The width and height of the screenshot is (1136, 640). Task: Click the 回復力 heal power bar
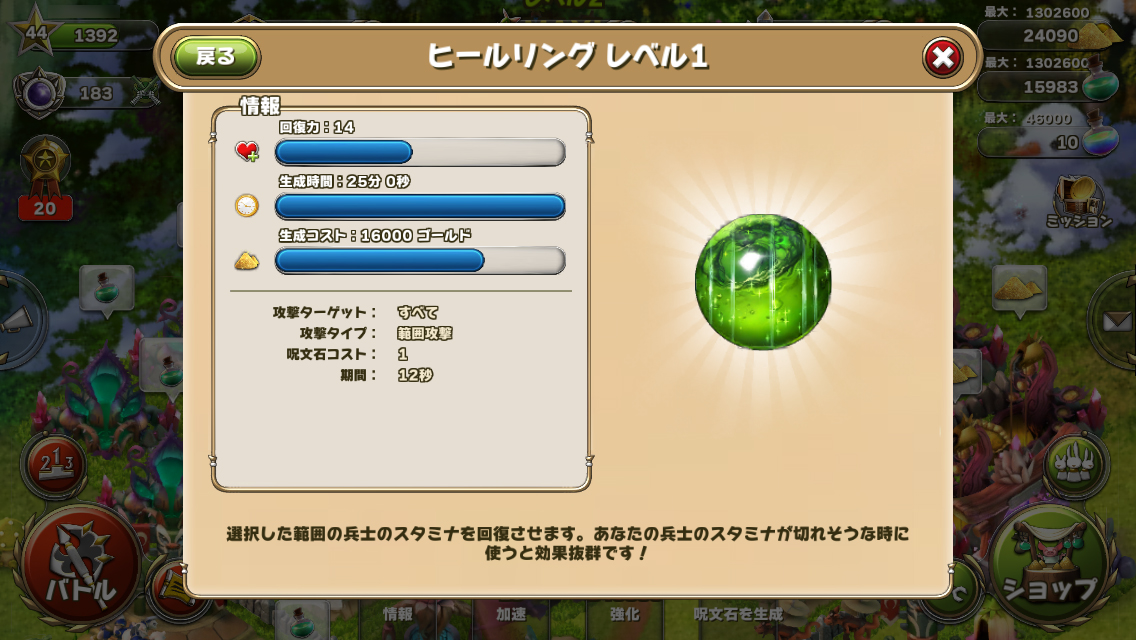pos(420,152)
